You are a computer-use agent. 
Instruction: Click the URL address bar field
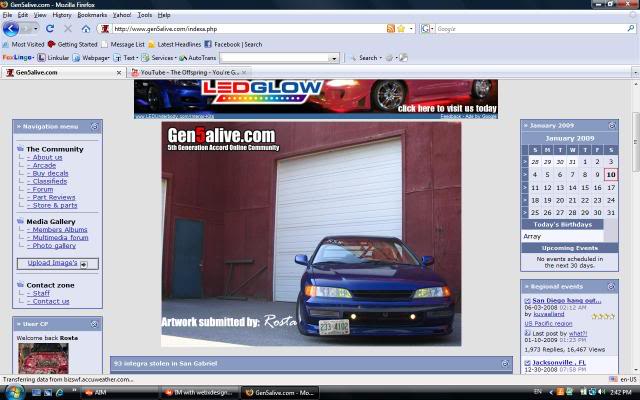[x=248, y=29]
